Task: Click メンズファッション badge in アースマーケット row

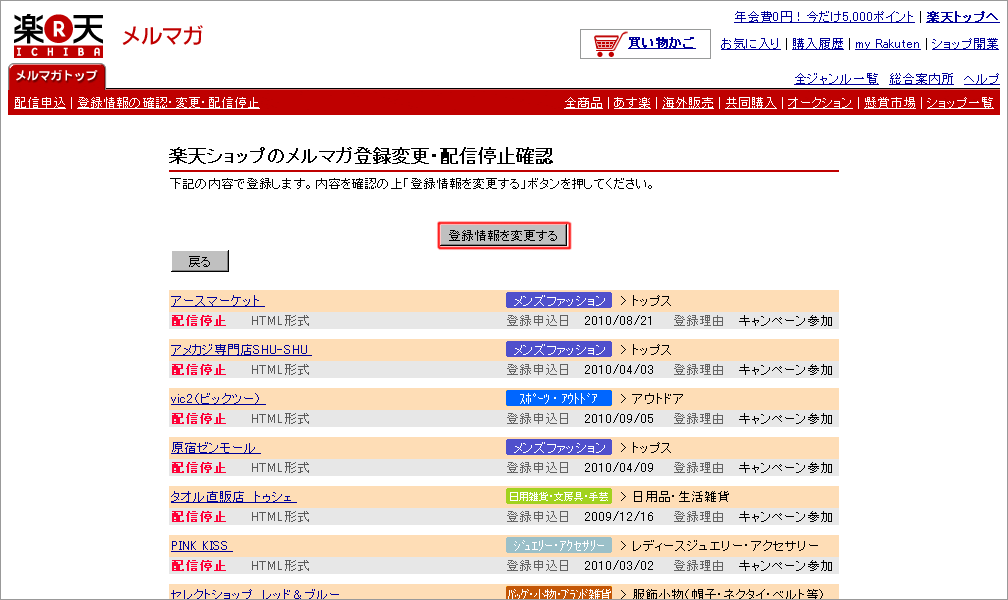Action: [559, 300]
